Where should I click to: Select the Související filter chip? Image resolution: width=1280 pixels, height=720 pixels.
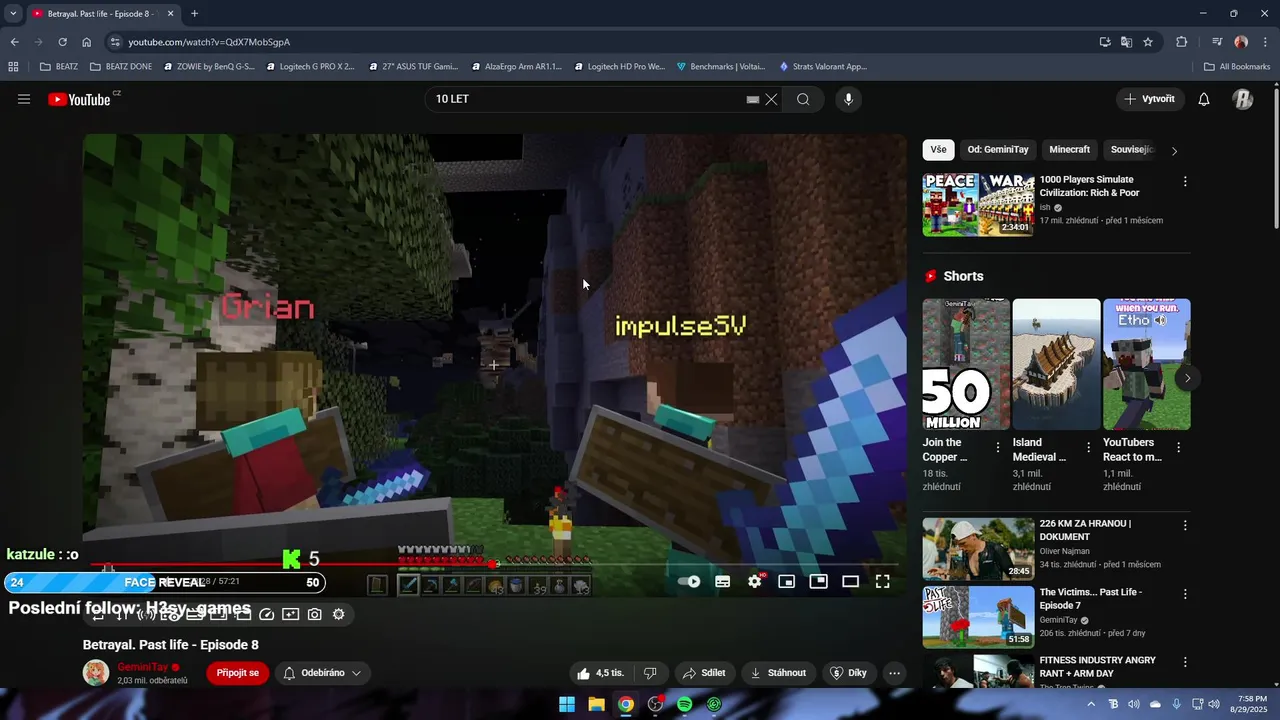[1133, 149]
